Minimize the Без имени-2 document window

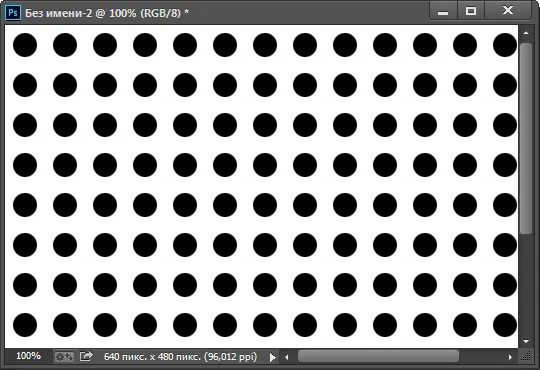tap(443, 11)
